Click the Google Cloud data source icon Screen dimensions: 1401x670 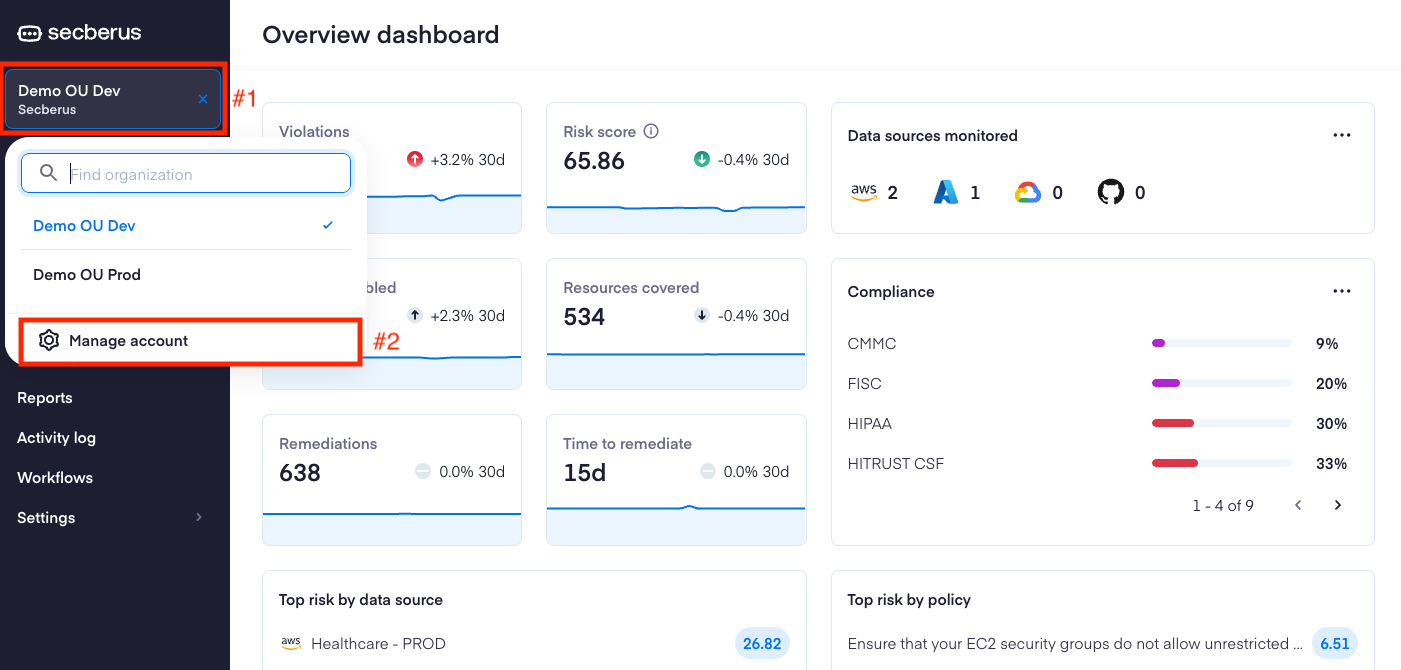[1028, 192]
